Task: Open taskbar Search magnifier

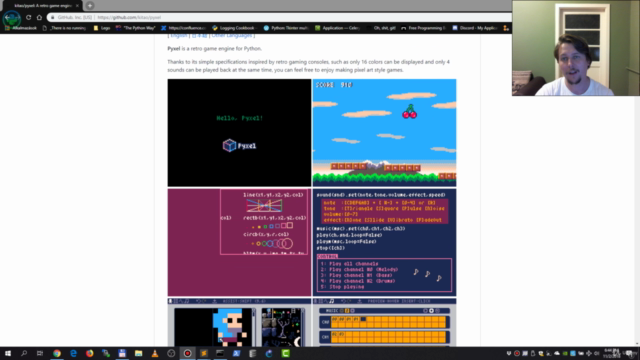Action: (x=24, y=353)
